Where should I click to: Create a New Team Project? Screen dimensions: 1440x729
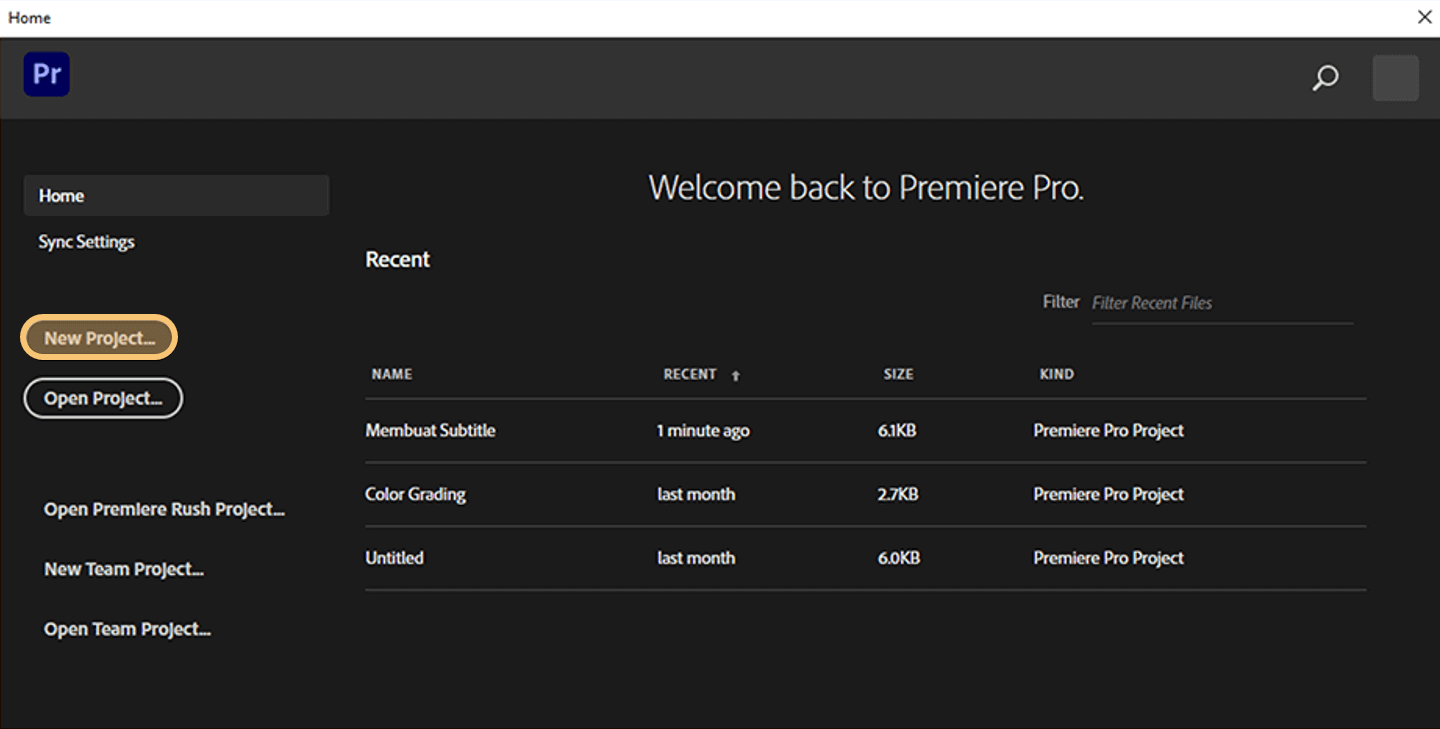pyautogui.click(x=124, y=569)
